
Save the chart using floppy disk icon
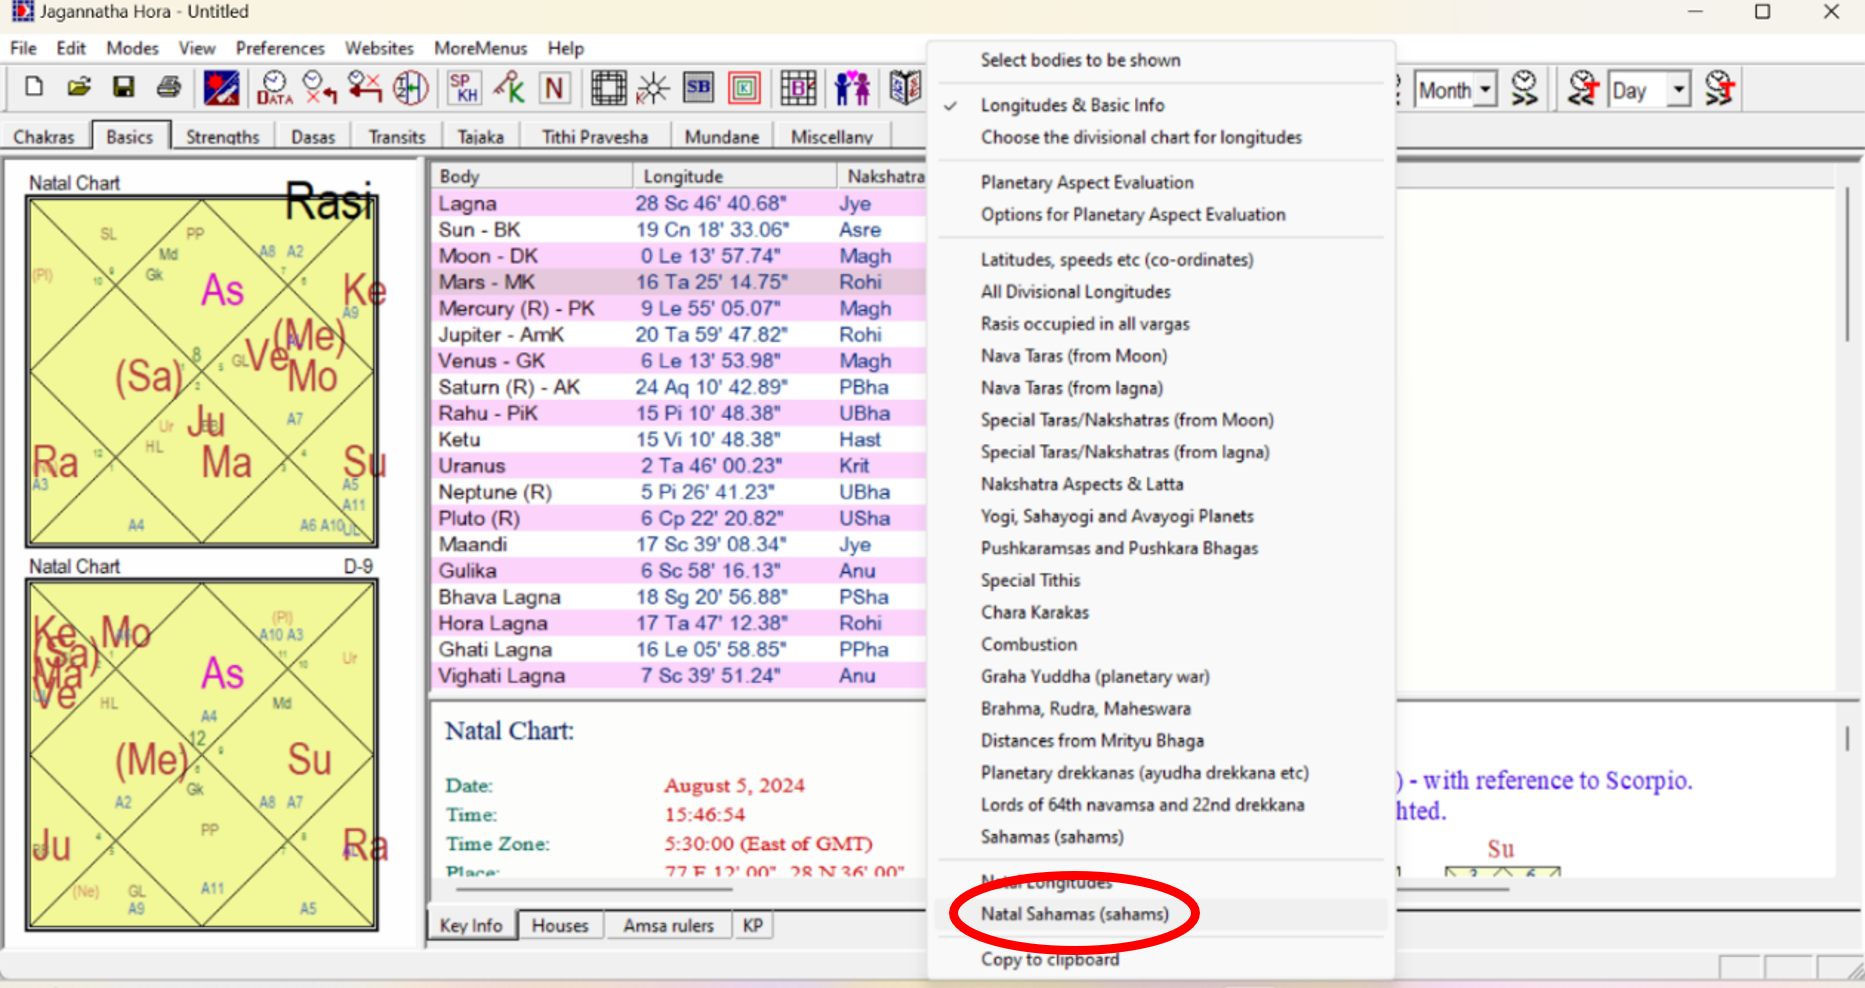123,88
